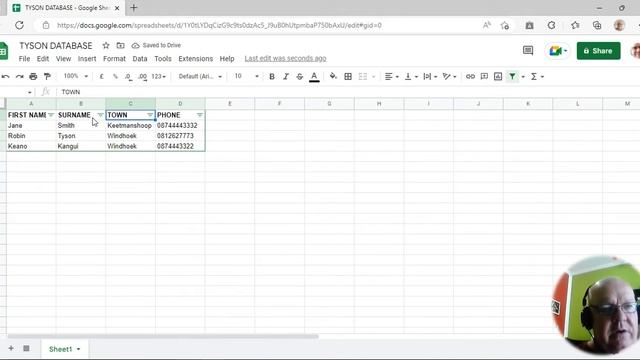The height and width of the screenshot is (360, 640).
Task: Open filter views dropdown arrow
Action: click(x=523, y=77)
